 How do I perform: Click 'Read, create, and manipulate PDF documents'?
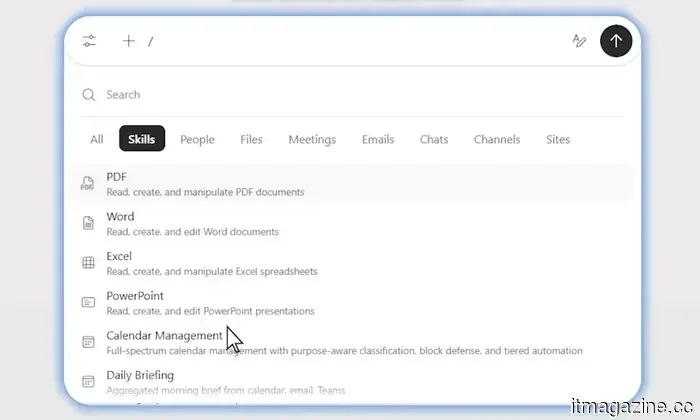click(x=205, y=192)
